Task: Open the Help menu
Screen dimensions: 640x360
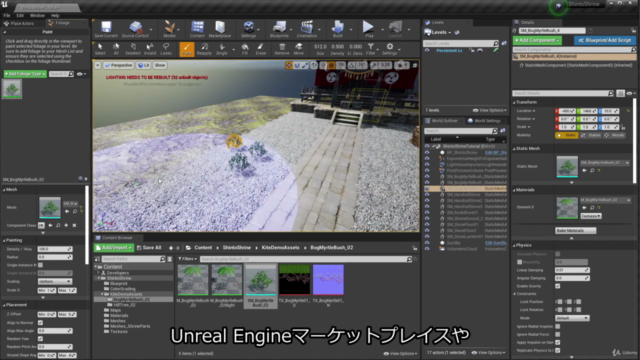Action: point(55,16)
